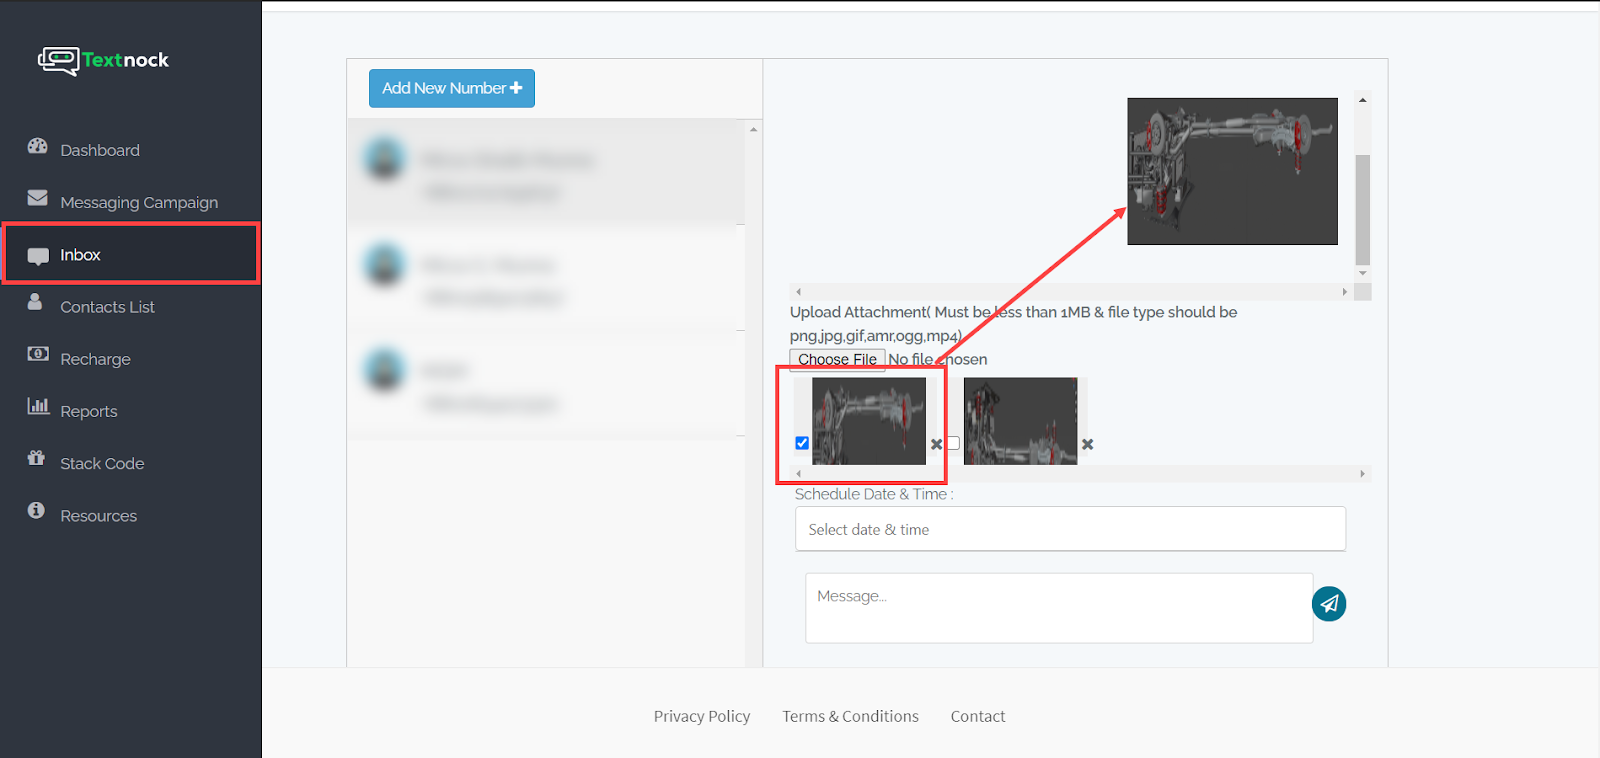This screenshot has height=758, width=1600.
Task: Click the Choose File button
Action: coord(837,359)
